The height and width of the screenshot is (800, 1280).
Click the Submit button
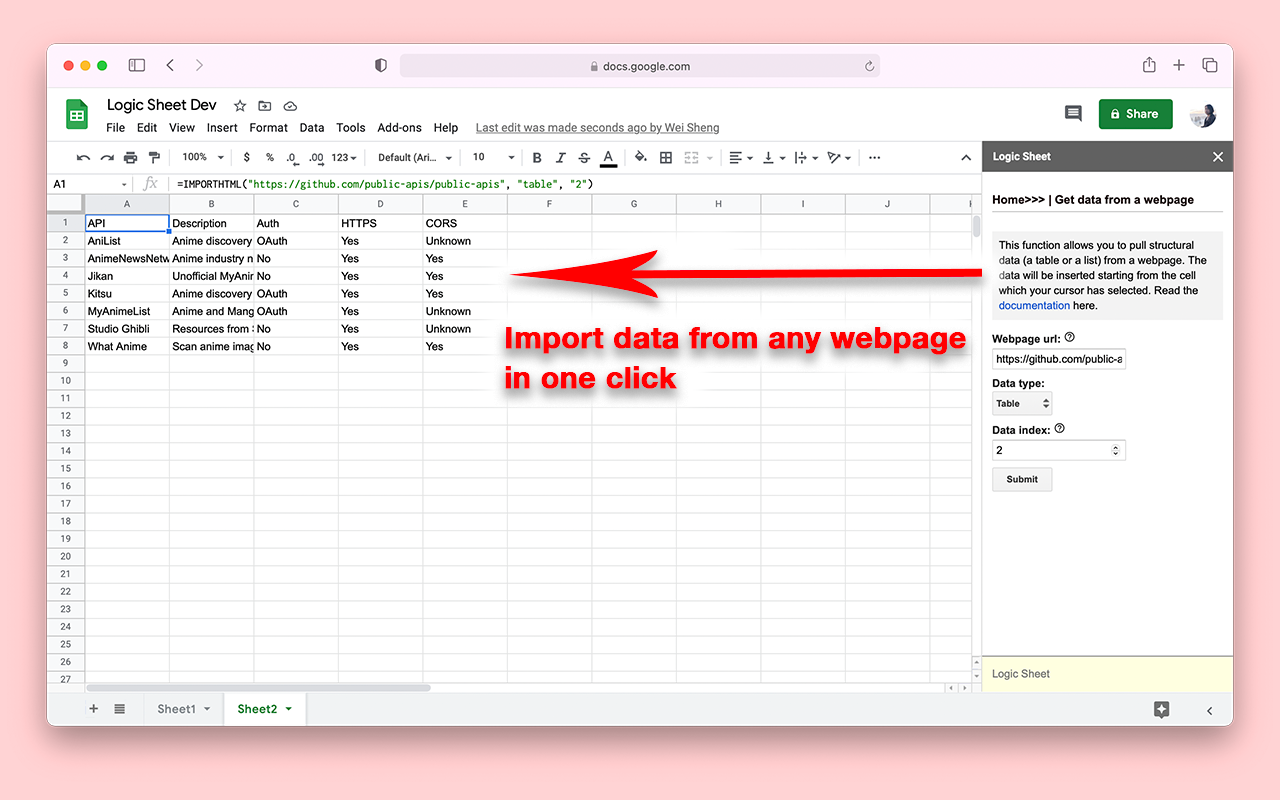pos(1021,480)
